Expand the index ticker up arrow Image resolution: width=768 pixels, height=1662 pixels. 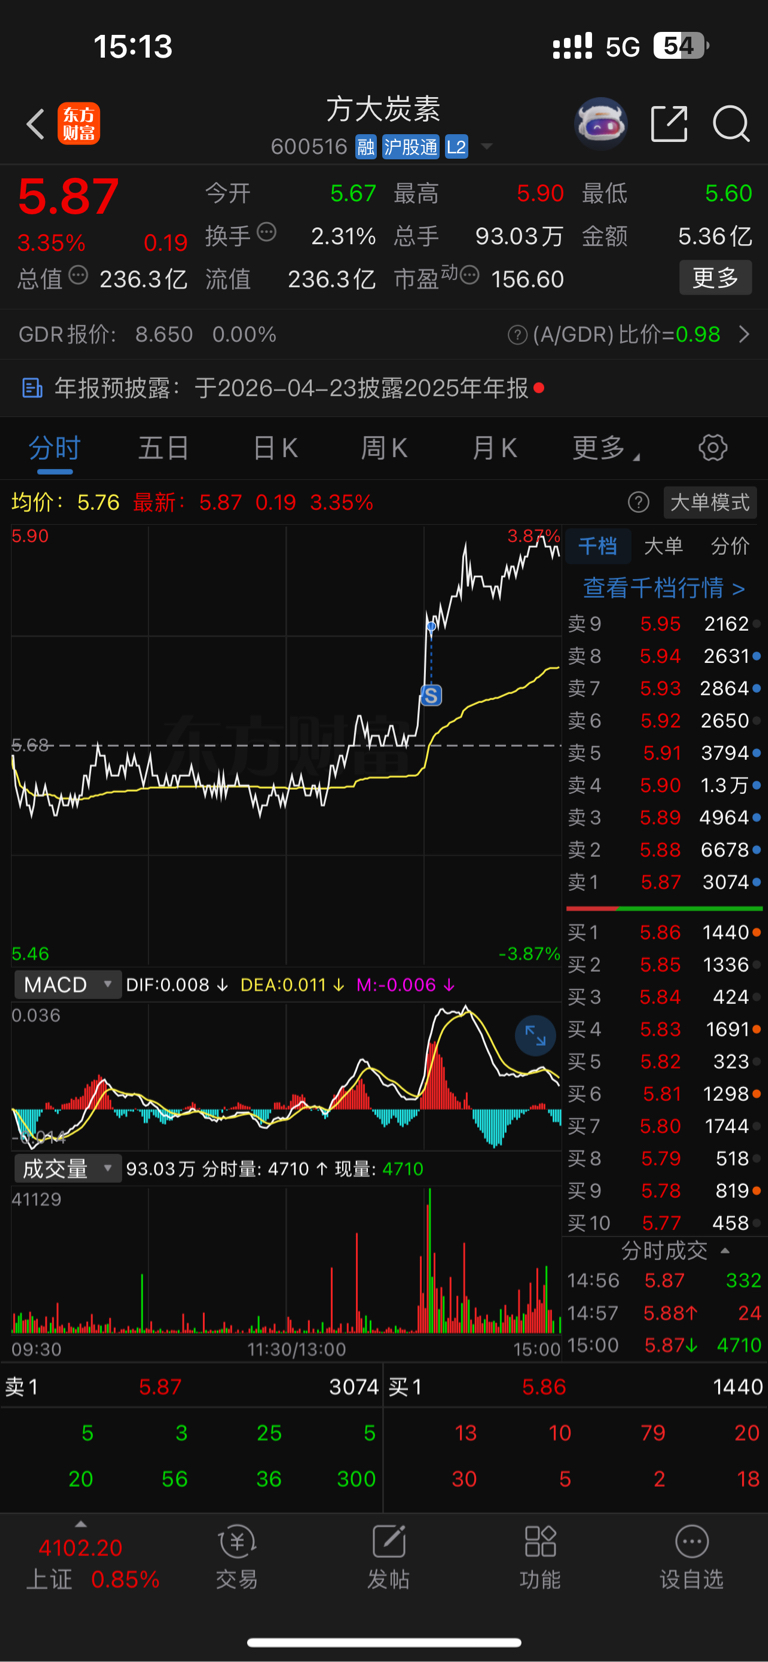click(x=81, y=1523)
